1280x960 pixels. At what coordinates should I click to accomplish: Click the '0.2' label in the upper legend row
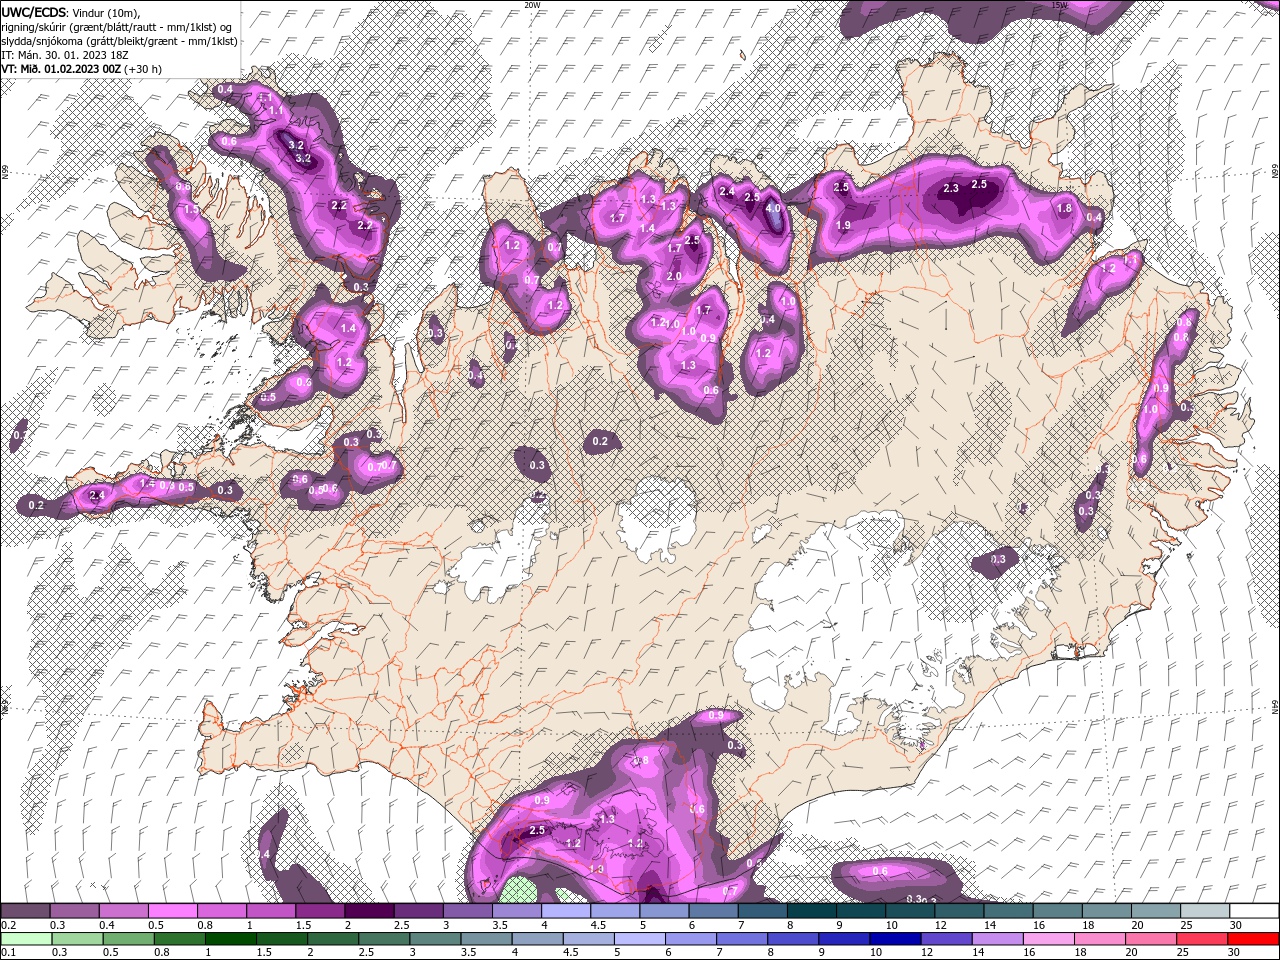click(x=8, y=925)
